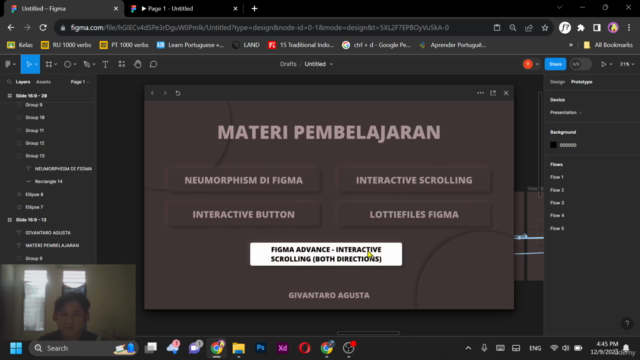The image size is (640, 360).
Task: Open the Figma main menu icon
Action: [x=8, y=64]
